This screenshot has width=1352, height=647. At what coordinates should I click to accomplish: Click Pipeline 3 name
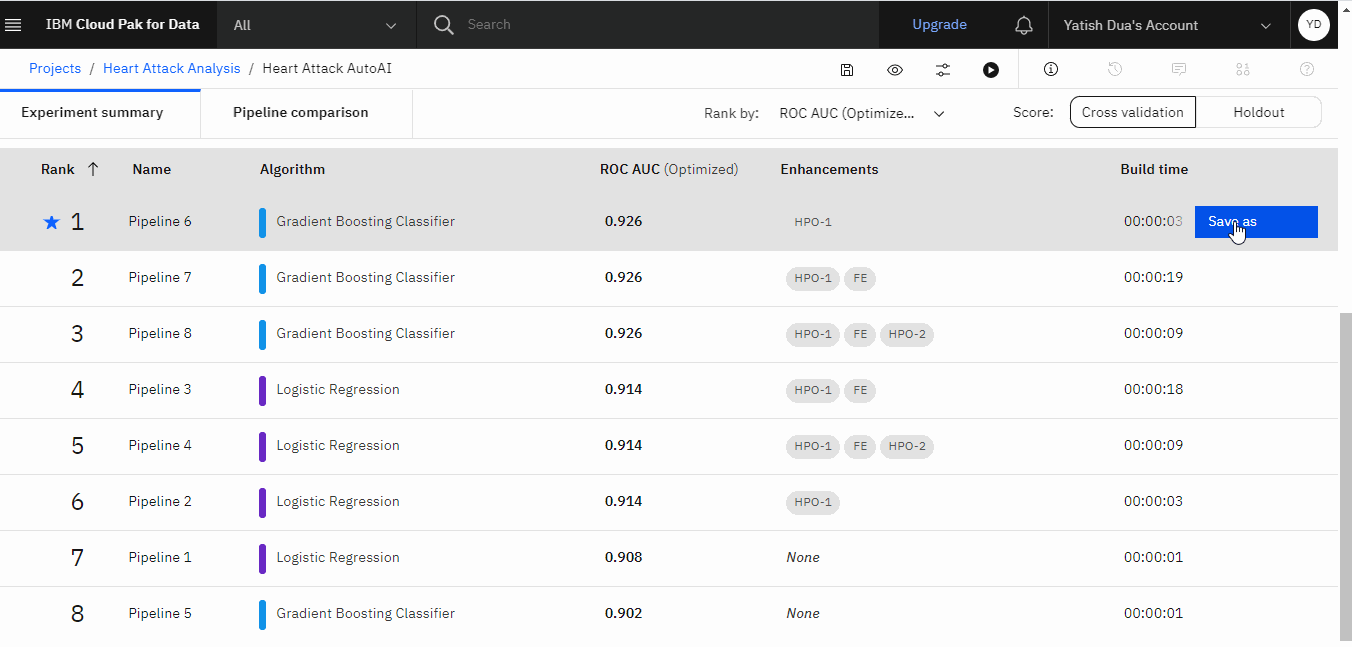pyautogui.click(x=160, y=390)
